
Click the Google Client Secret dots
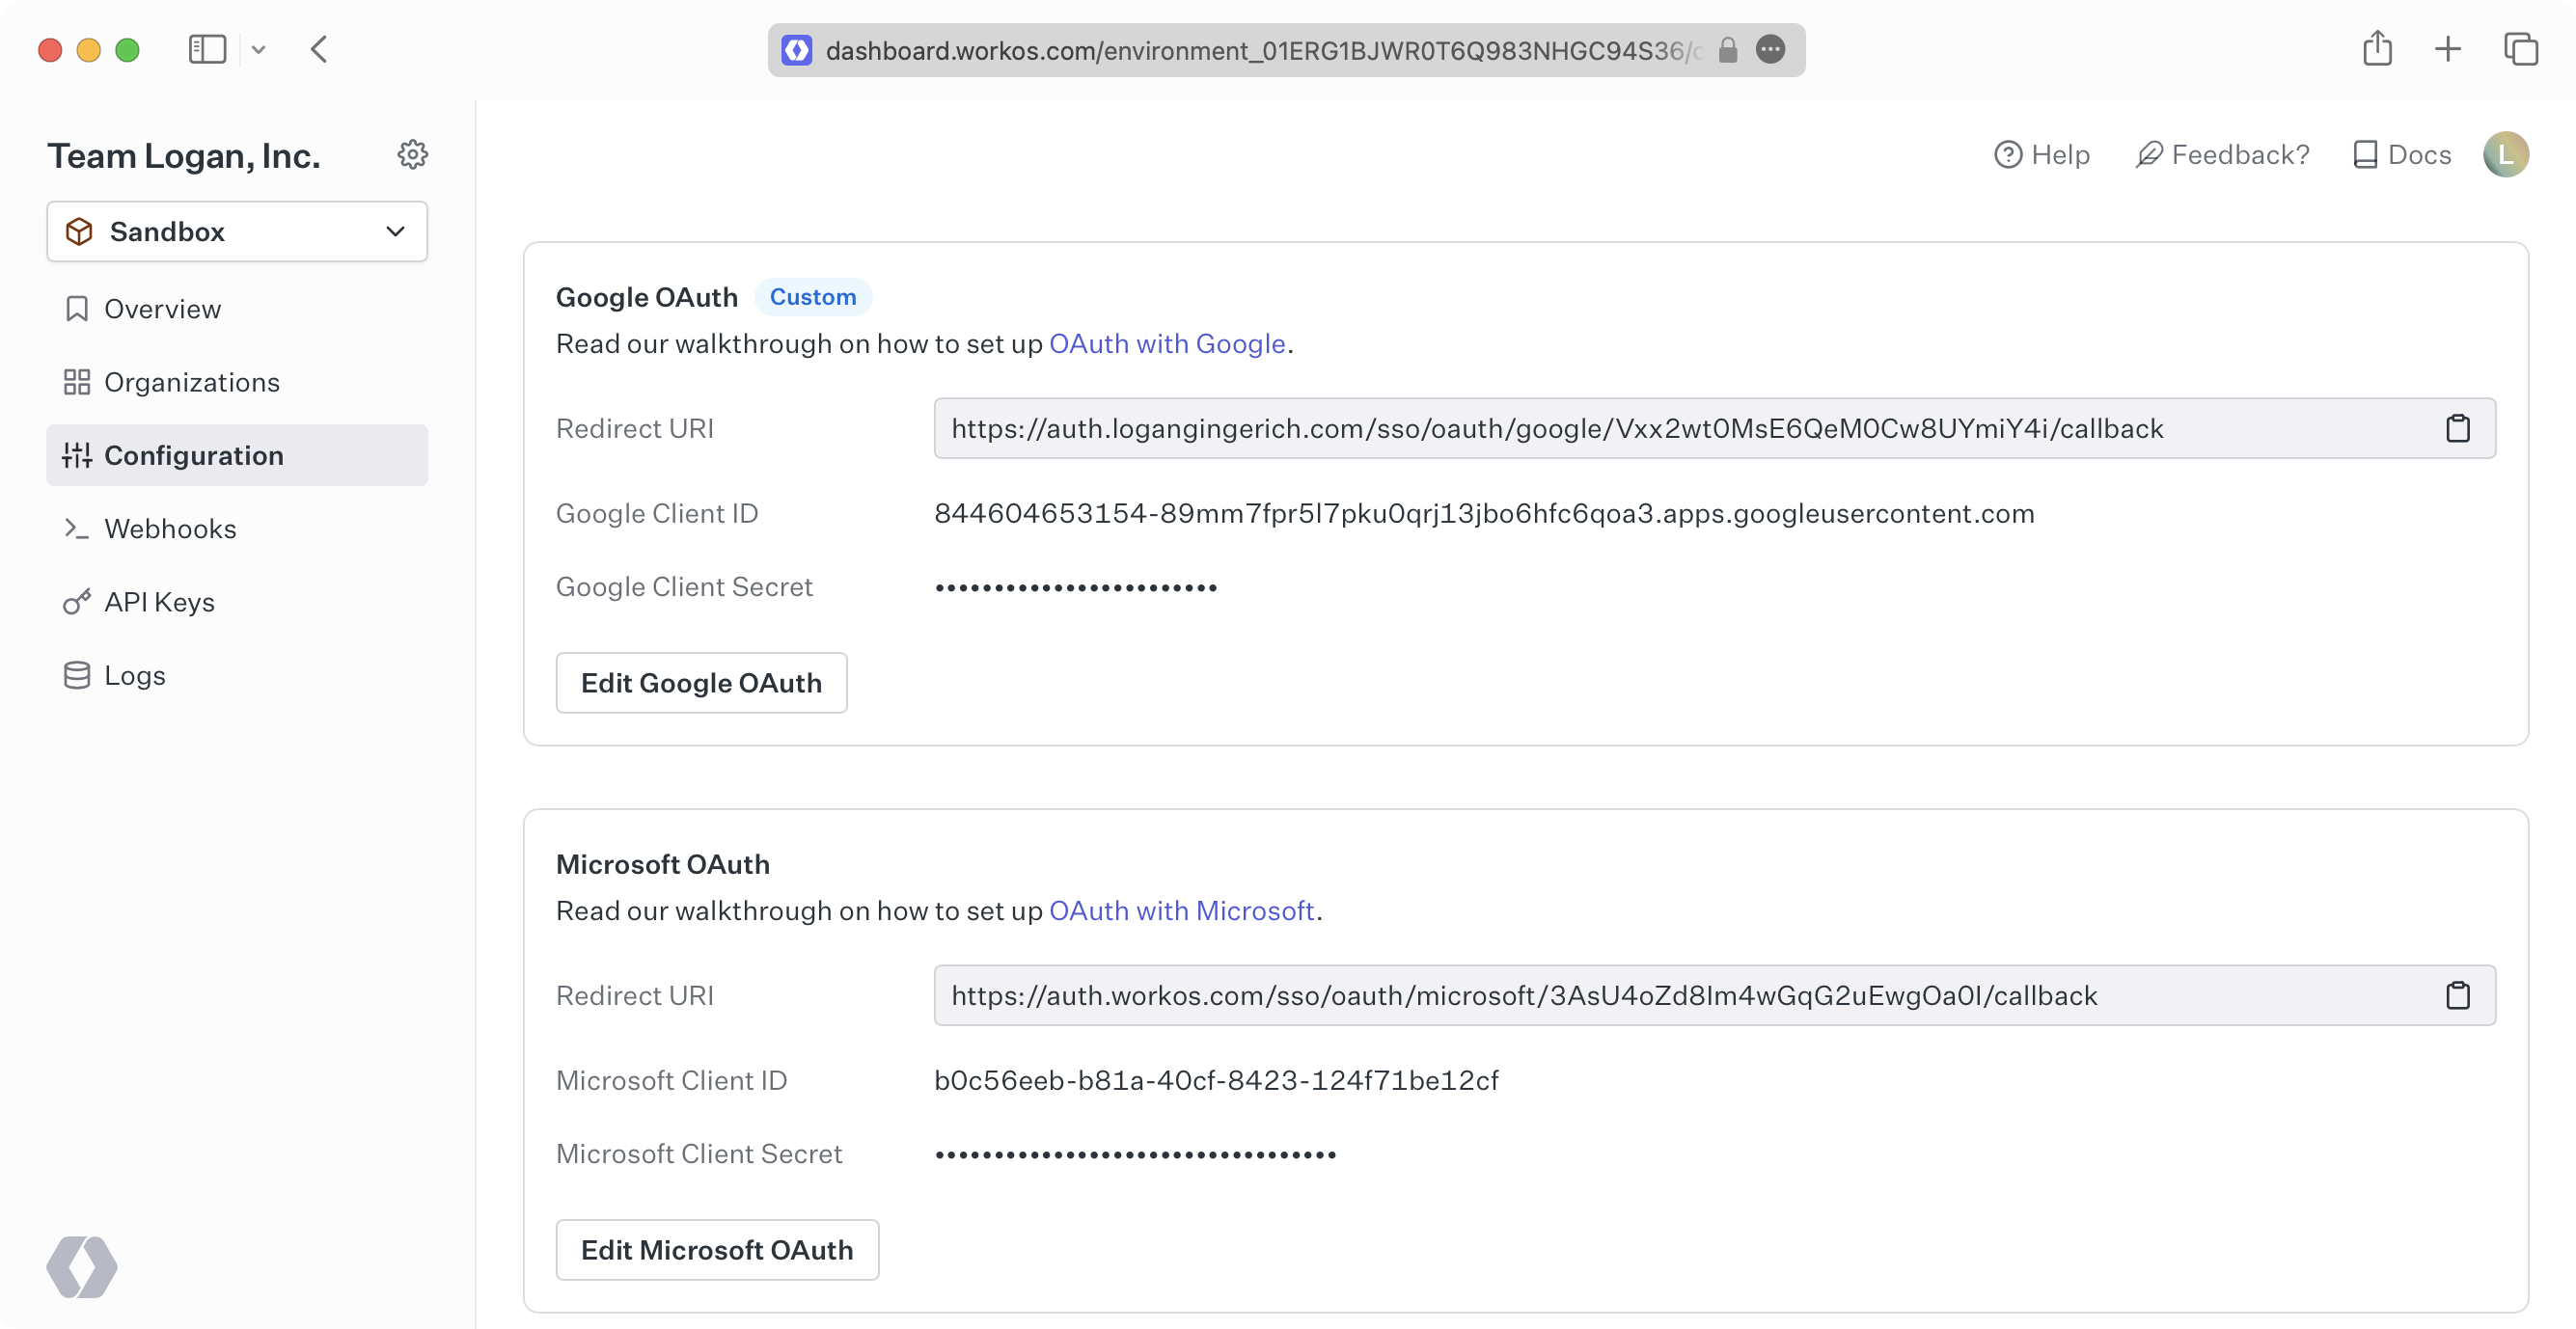click(x=1076, y=588)
